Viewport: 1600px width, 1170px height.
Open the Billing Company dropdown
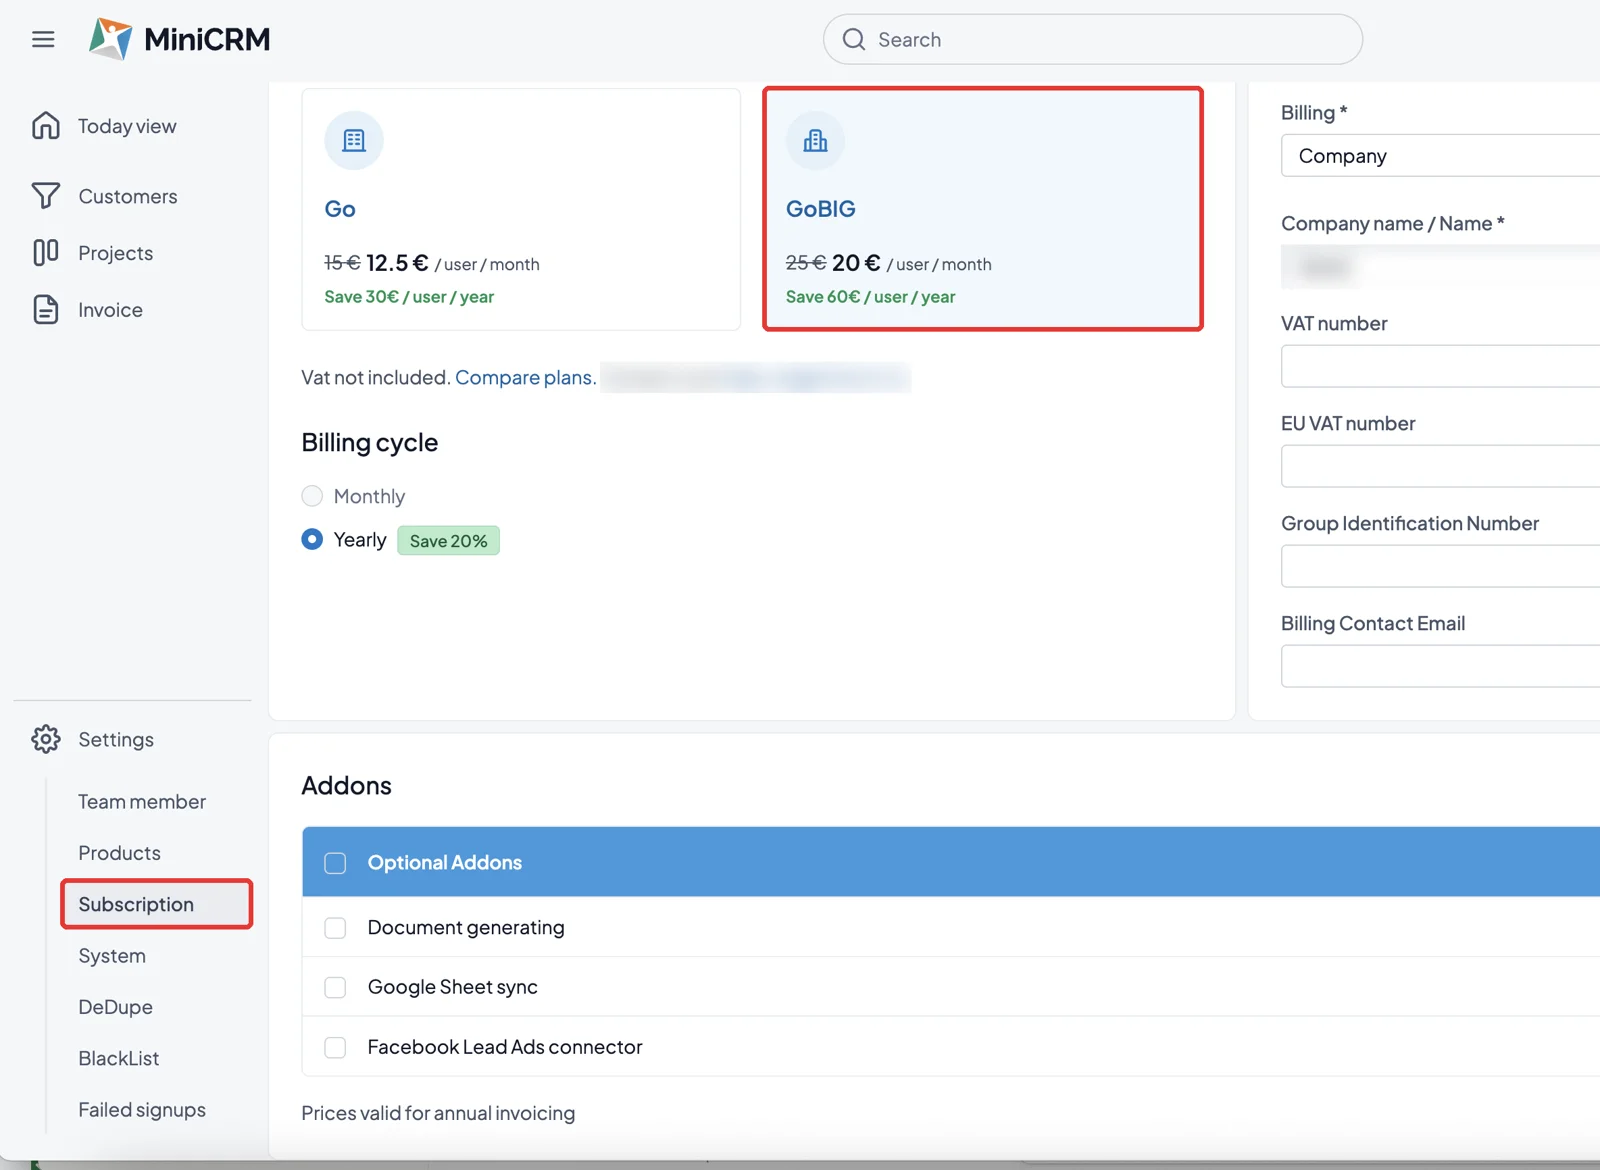click(1440, 156)
